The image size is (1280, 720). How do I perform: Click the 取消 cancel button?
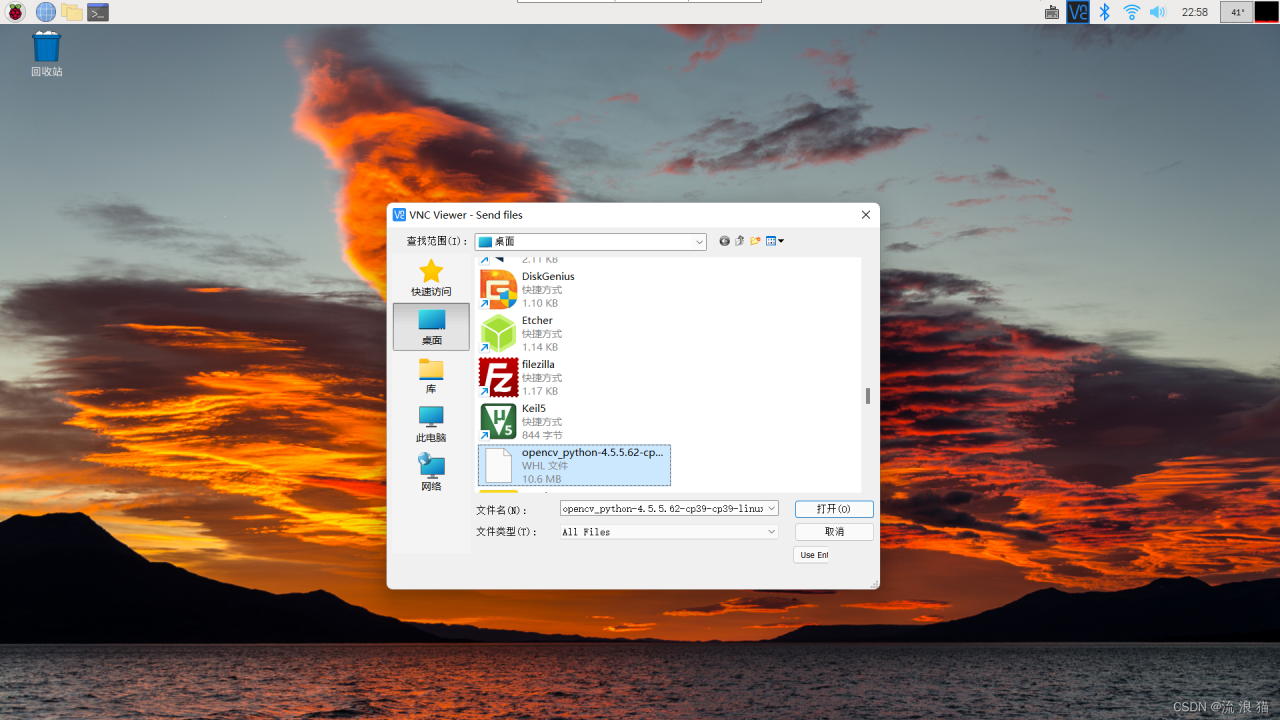pyautogui.click(x=834, y=532)
